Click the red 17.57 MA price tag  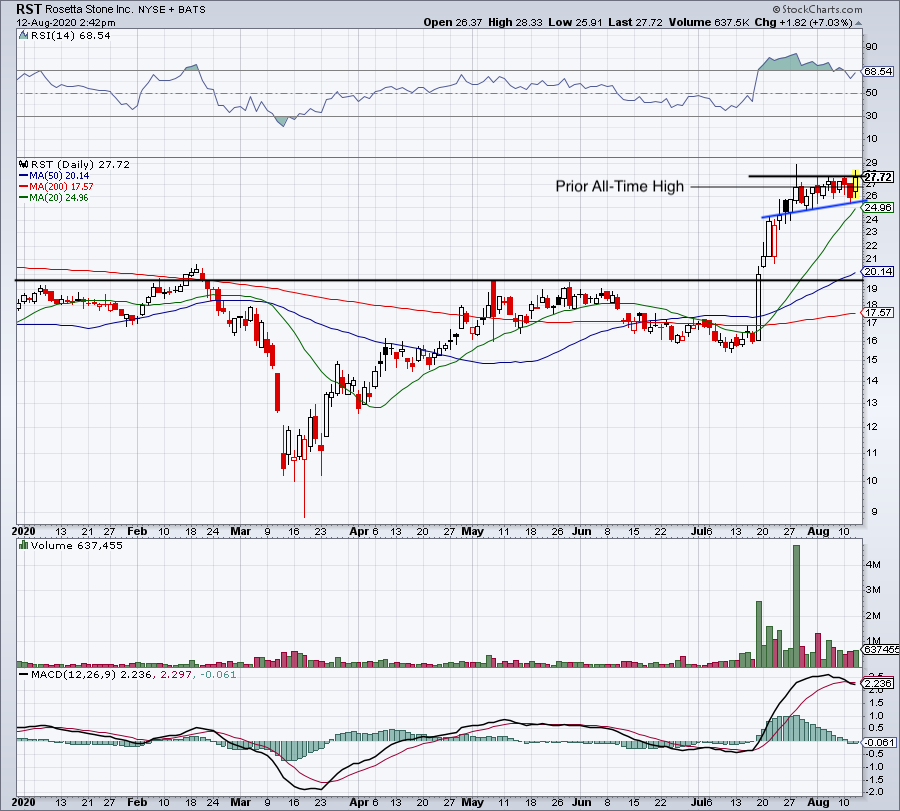click(877, 312)
